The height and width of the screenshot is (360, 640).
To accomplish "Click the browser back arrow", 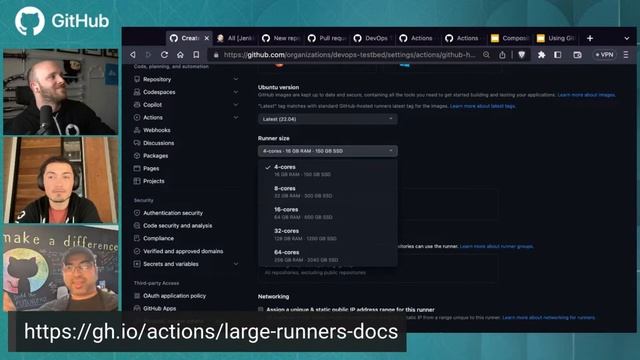I will click(x=133, y=55).
